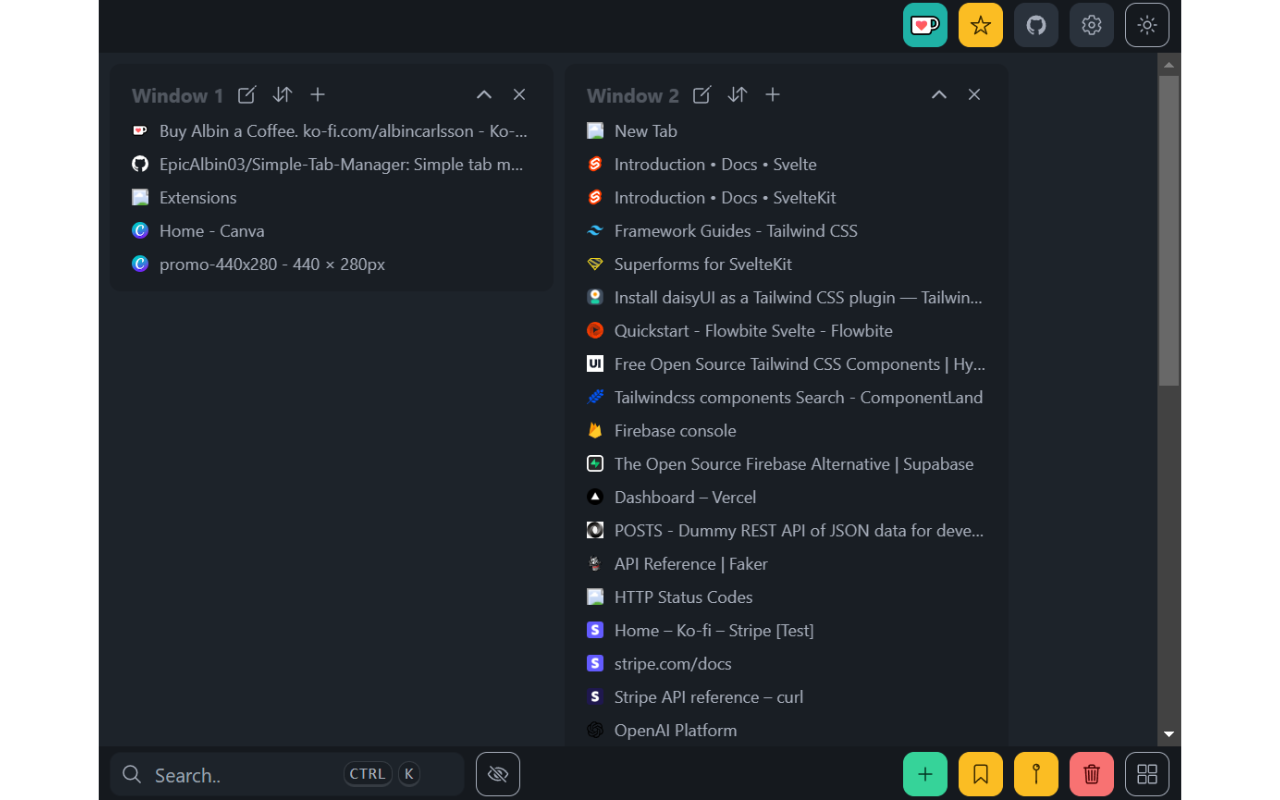
Task: Close Window 2 group
Action: click(x=974, y=95)
